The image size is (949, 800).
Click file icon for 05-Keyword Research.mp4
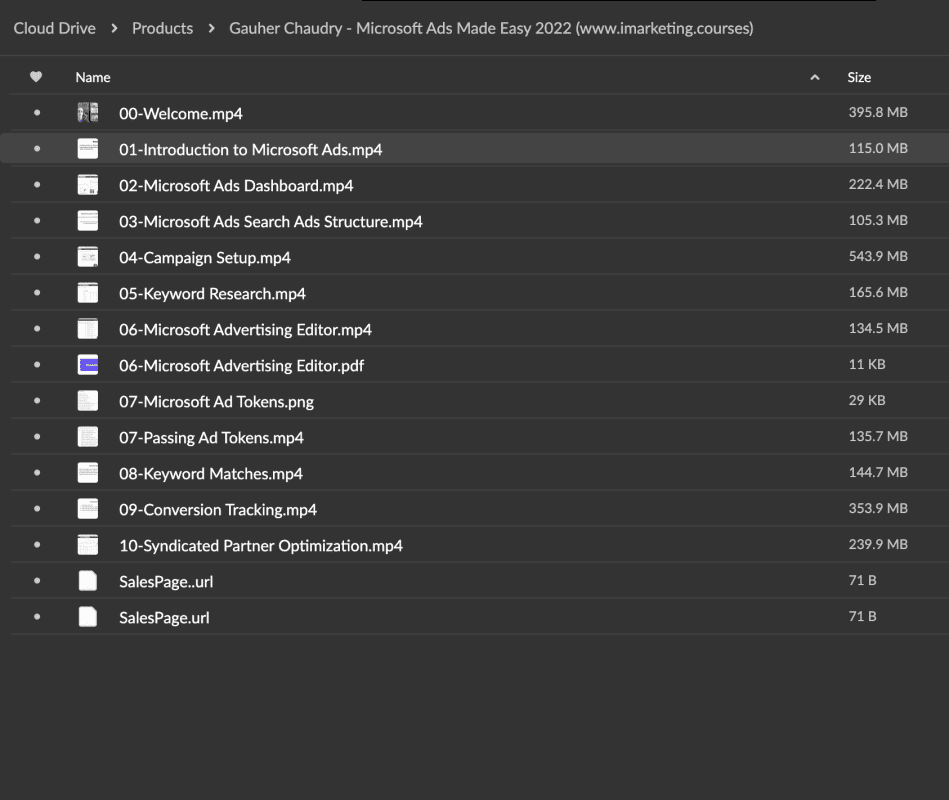tap(88, 293)
